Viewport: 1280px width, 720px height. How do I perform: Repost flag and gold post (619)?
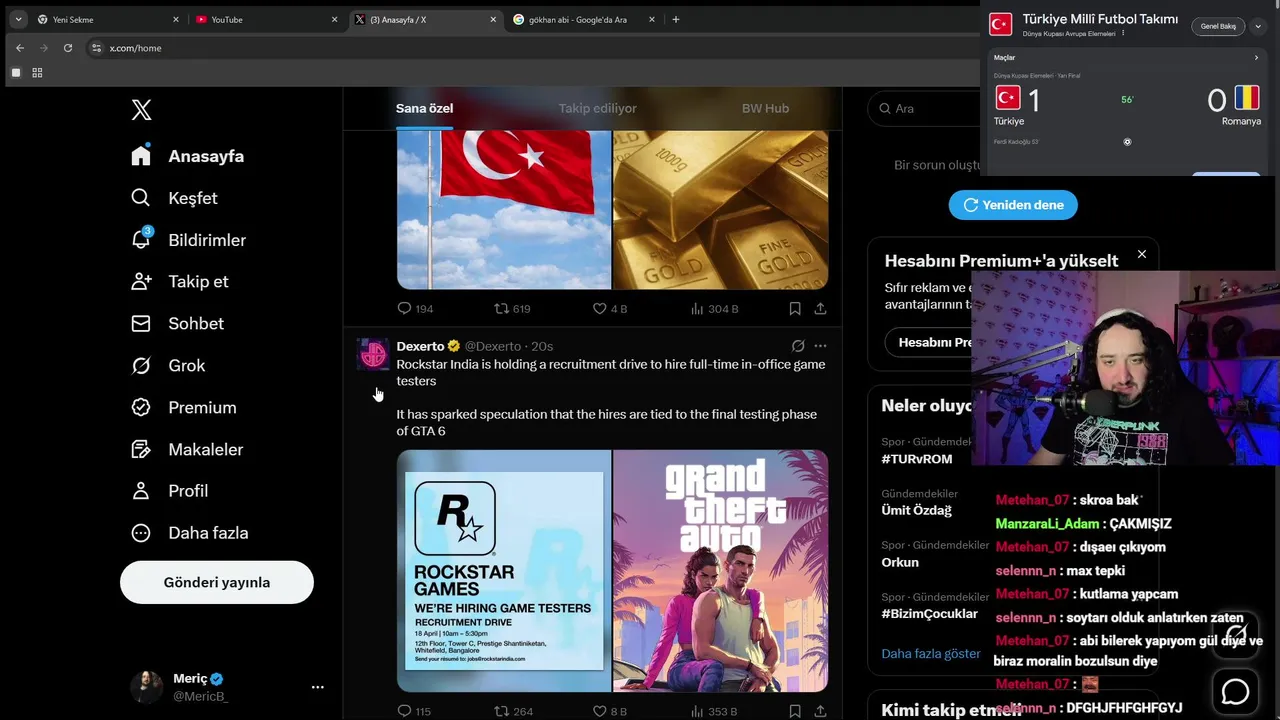pos(513,309)
